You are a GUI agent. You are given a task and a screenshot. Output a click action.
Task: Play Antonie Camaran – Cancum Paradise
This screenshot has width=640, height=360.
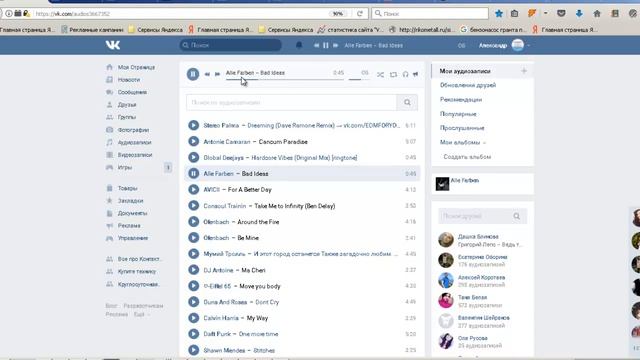click(193, 142)
